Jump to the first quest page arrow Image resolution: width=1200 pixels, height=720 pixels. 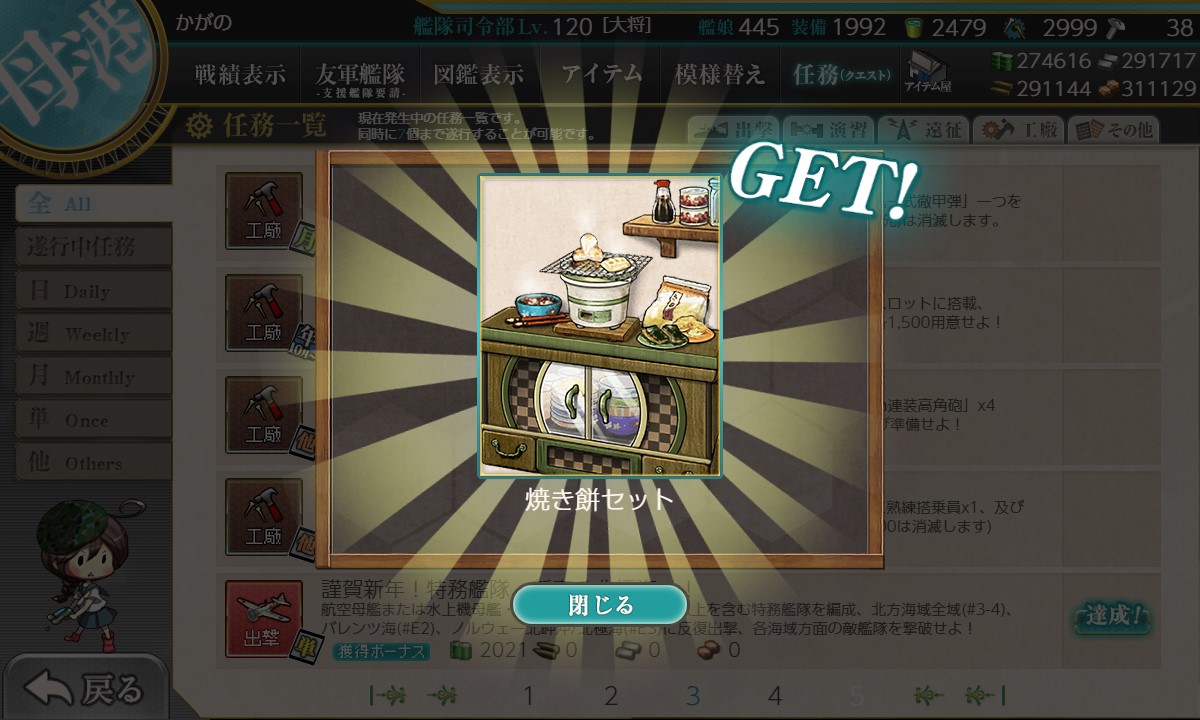click(x=387, y=695)
